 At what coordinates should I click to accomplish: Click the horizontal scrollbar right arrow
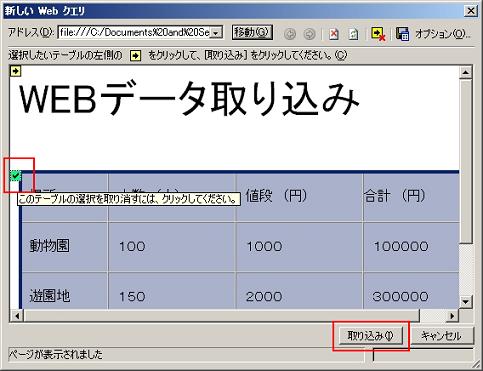pos(452,315)
